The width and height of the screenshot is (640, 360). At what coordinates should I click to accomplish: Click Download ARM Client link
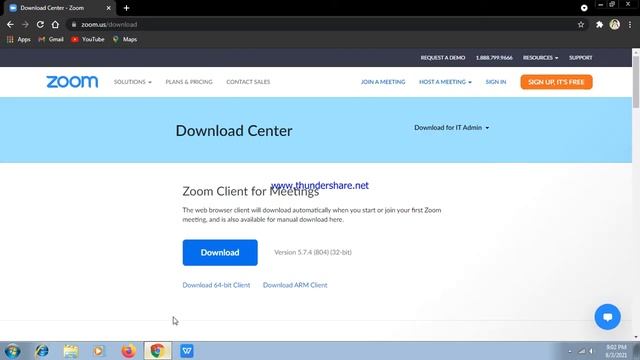click(x=295, y=285)
